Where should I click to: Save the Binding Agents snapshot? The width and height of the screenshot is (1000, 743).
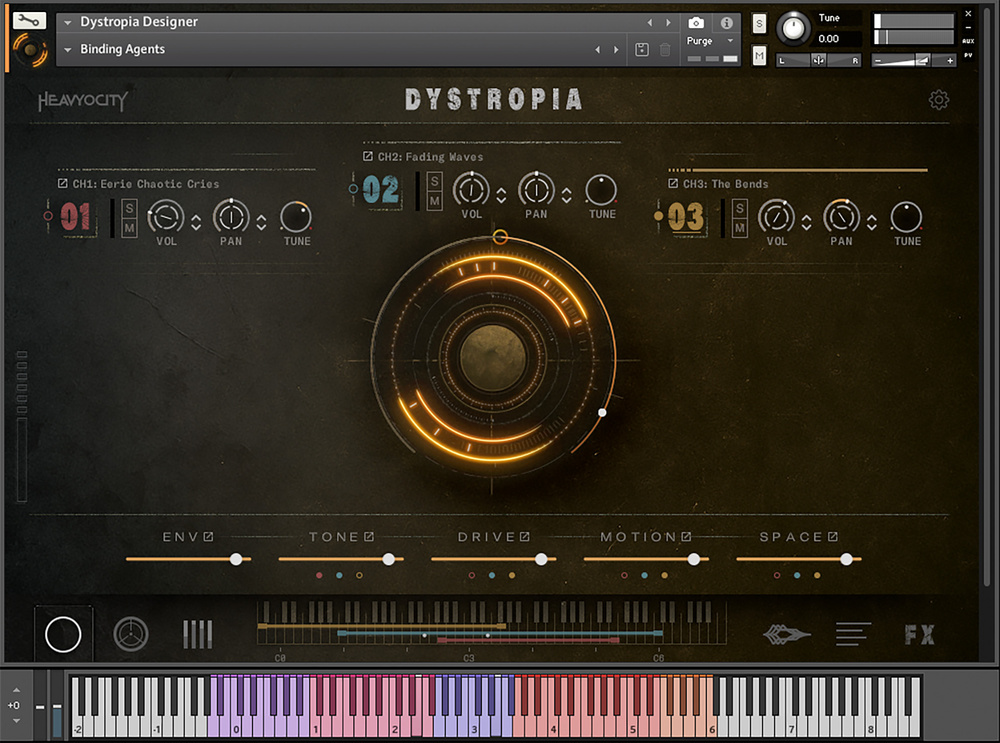tap(642, 49)
